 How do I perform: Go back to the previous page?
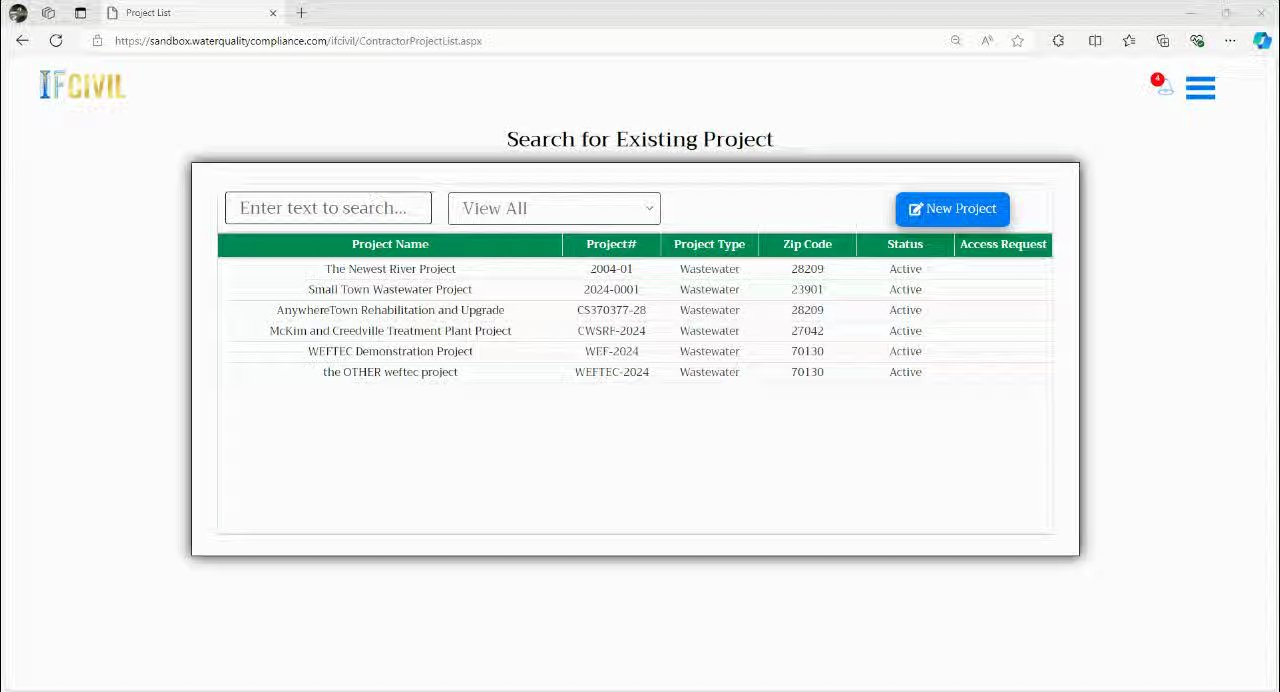[22, 41]
